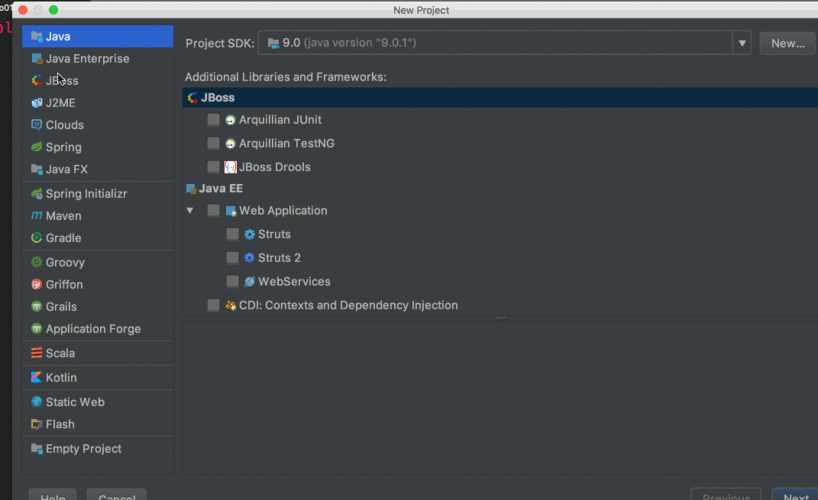This screenshot has width=818, height=500.
Task: Click the Cancel button
Action: pos(117,495)
